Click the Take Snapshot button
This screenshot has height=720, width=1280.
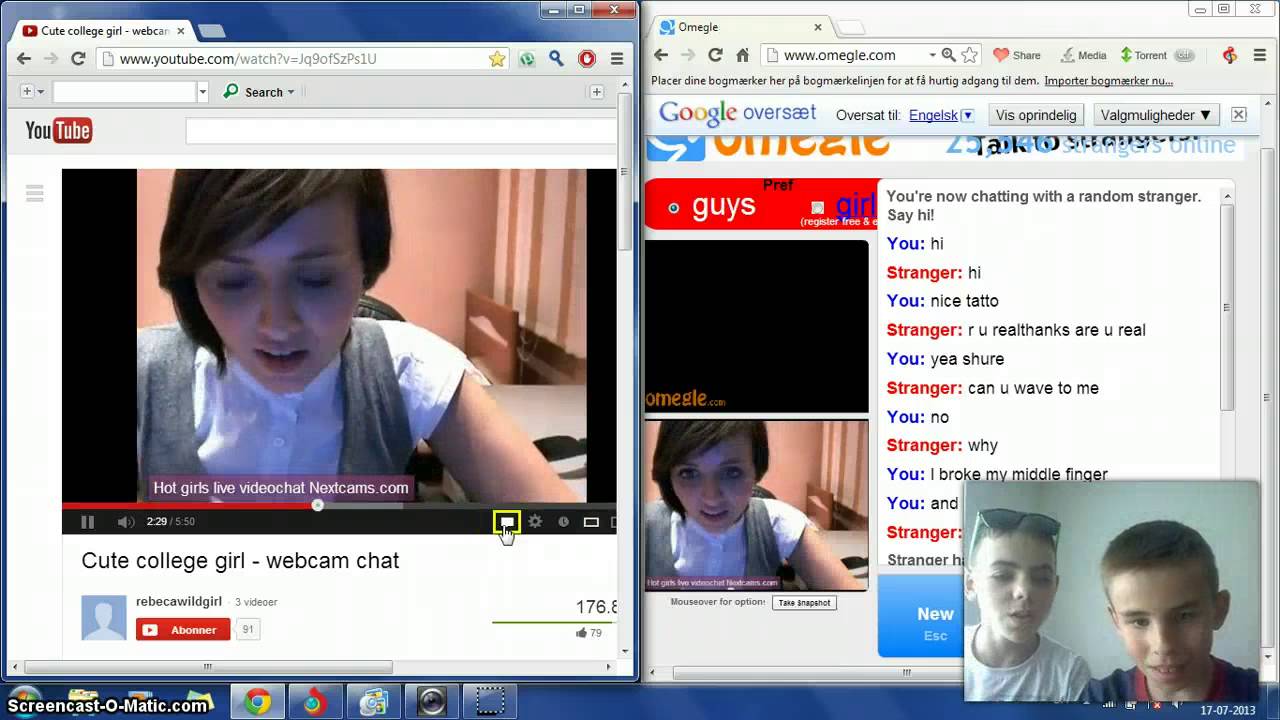point(805,603)
